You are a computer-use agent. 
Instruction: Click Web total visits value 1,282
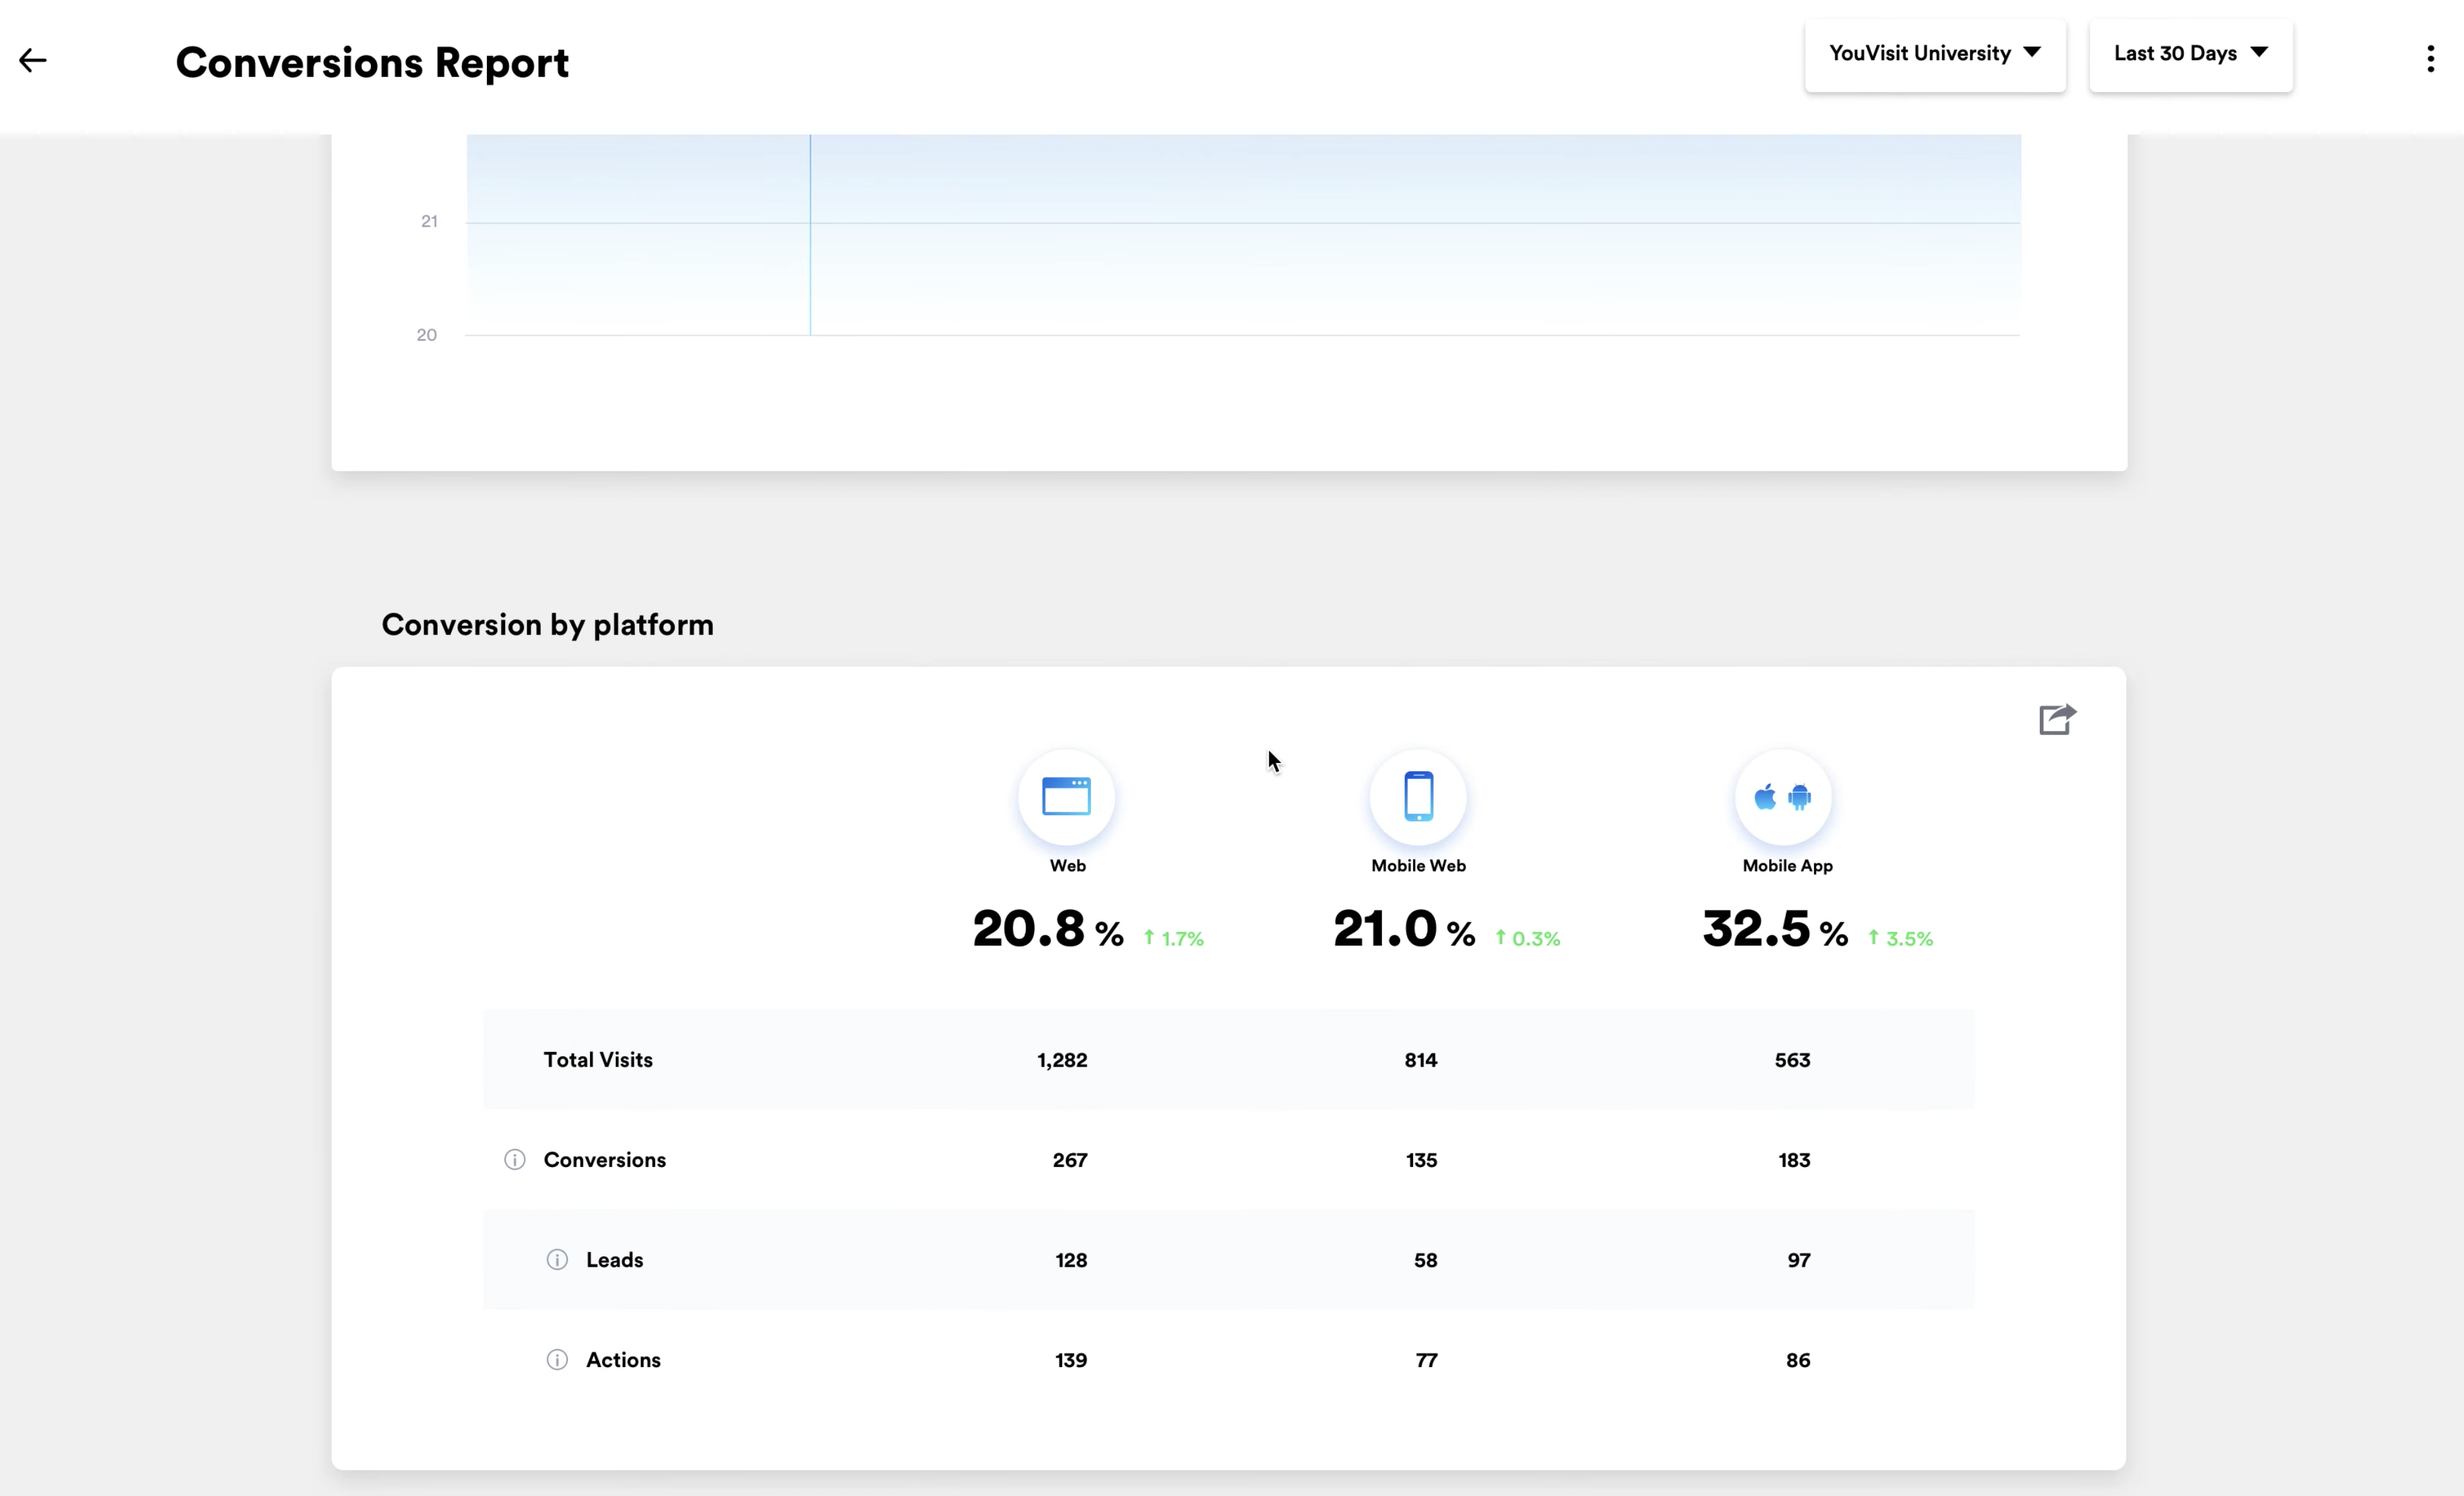click(x=1062, y=1060)
